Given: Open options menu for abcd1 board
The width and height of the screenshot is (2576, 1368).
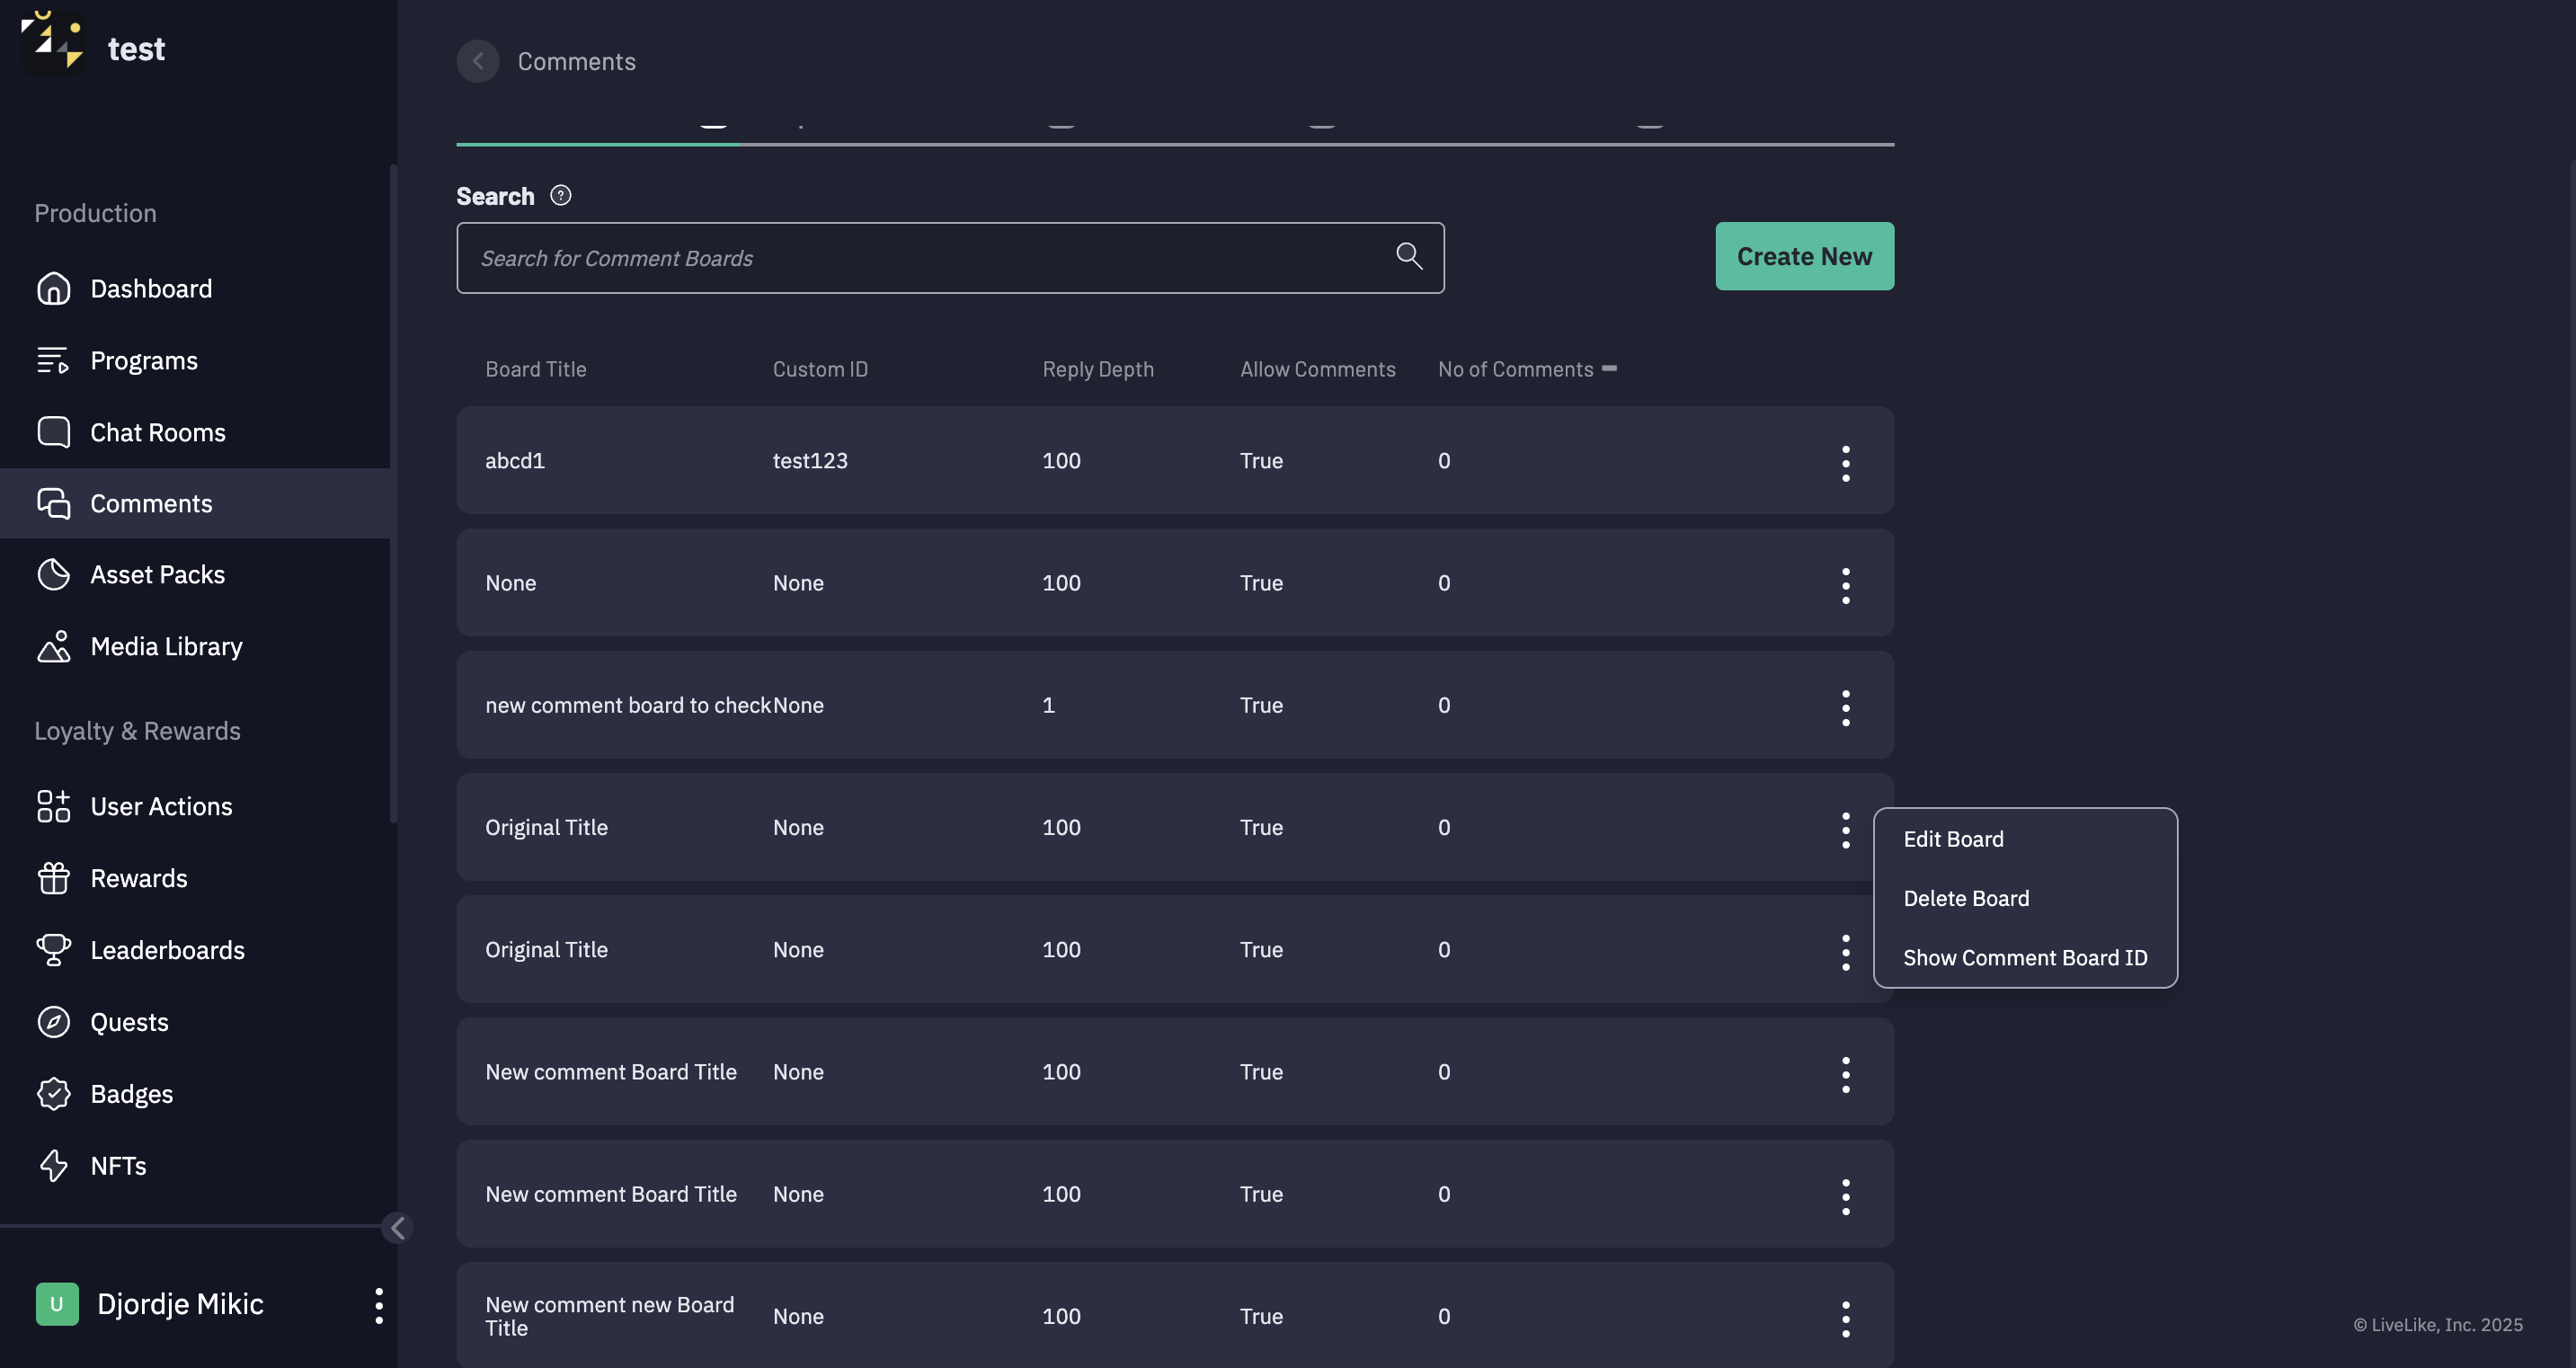Looking at the screenshot, I should point(1845,462).
